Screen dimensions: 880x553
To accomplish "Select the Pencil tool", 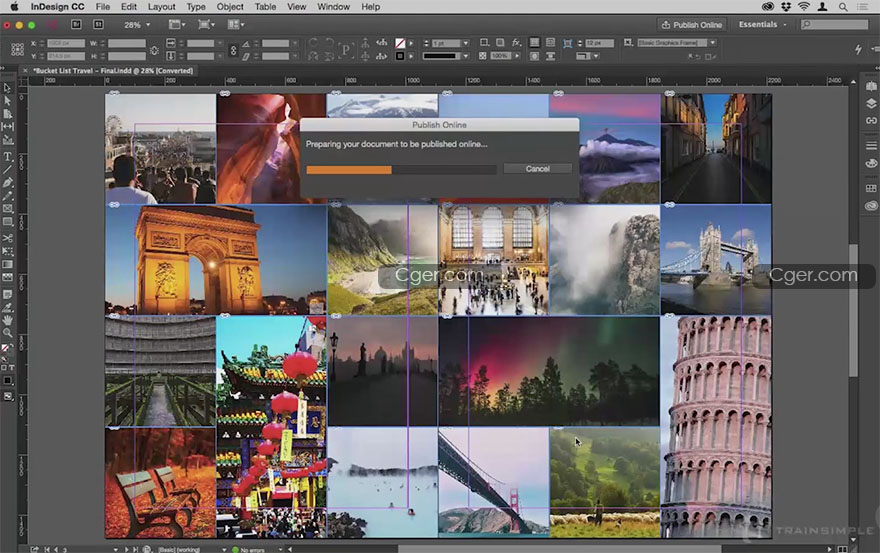I will click(7, 195).
